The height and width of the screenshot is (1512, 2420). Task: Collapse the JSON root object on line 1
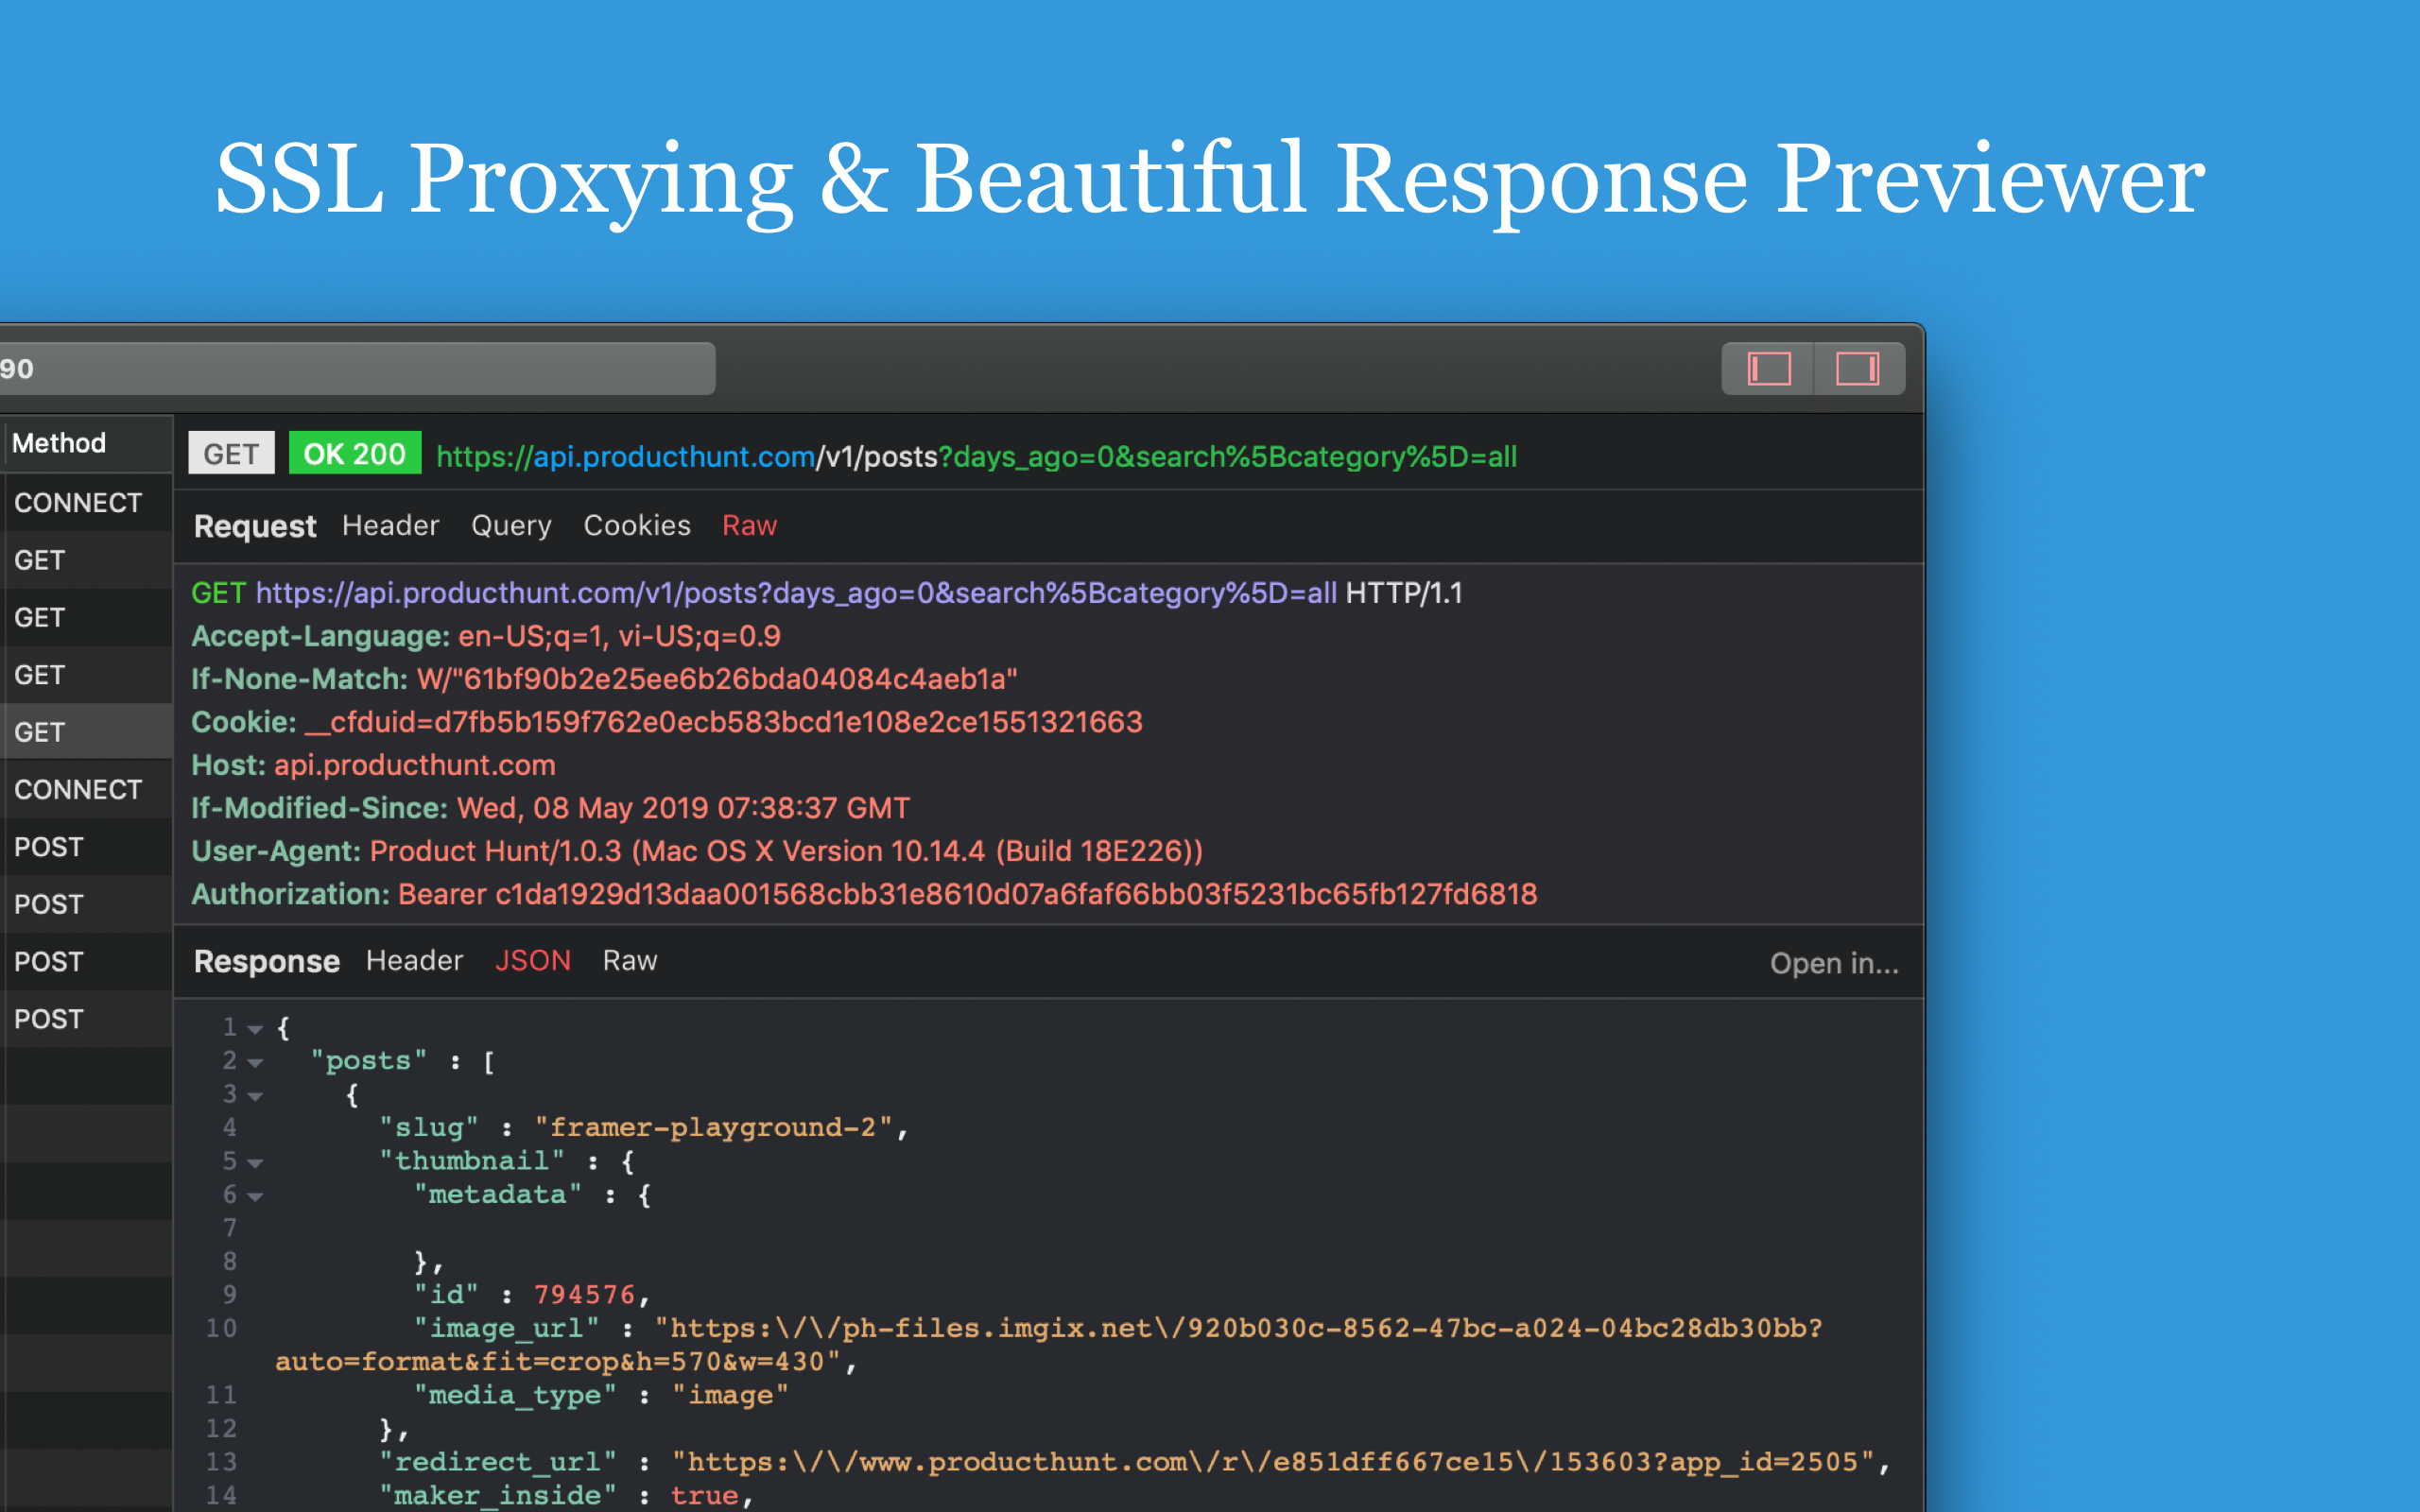[256, 1029]
